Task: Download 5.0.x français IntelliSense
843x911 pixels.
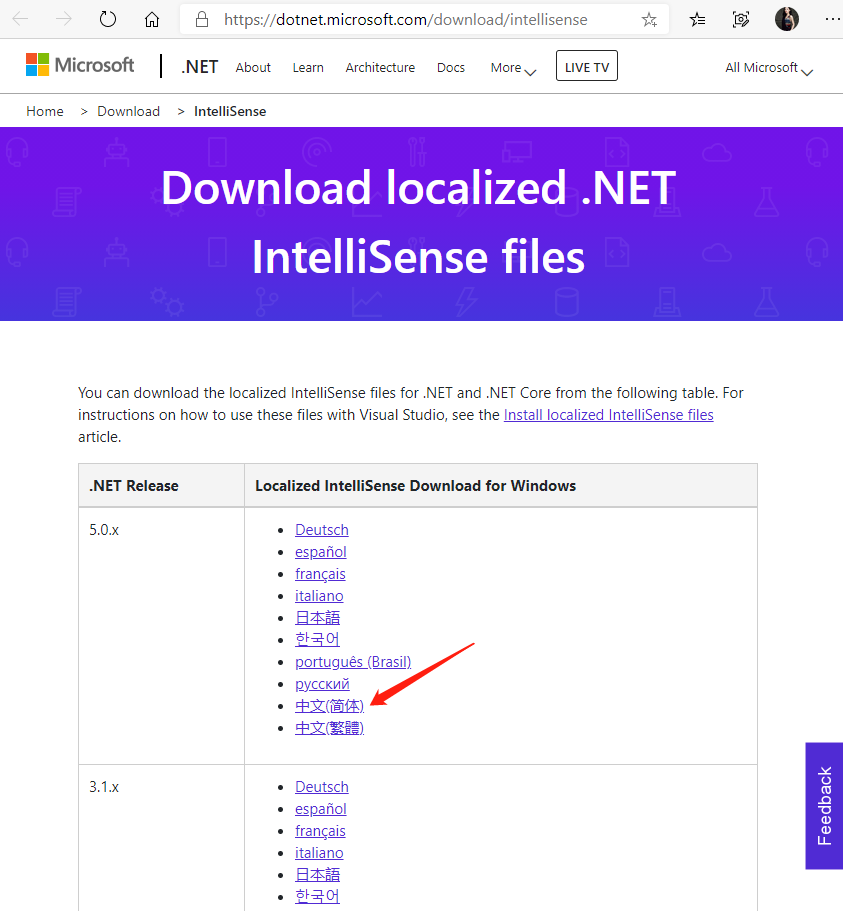Action: (320, 574)
